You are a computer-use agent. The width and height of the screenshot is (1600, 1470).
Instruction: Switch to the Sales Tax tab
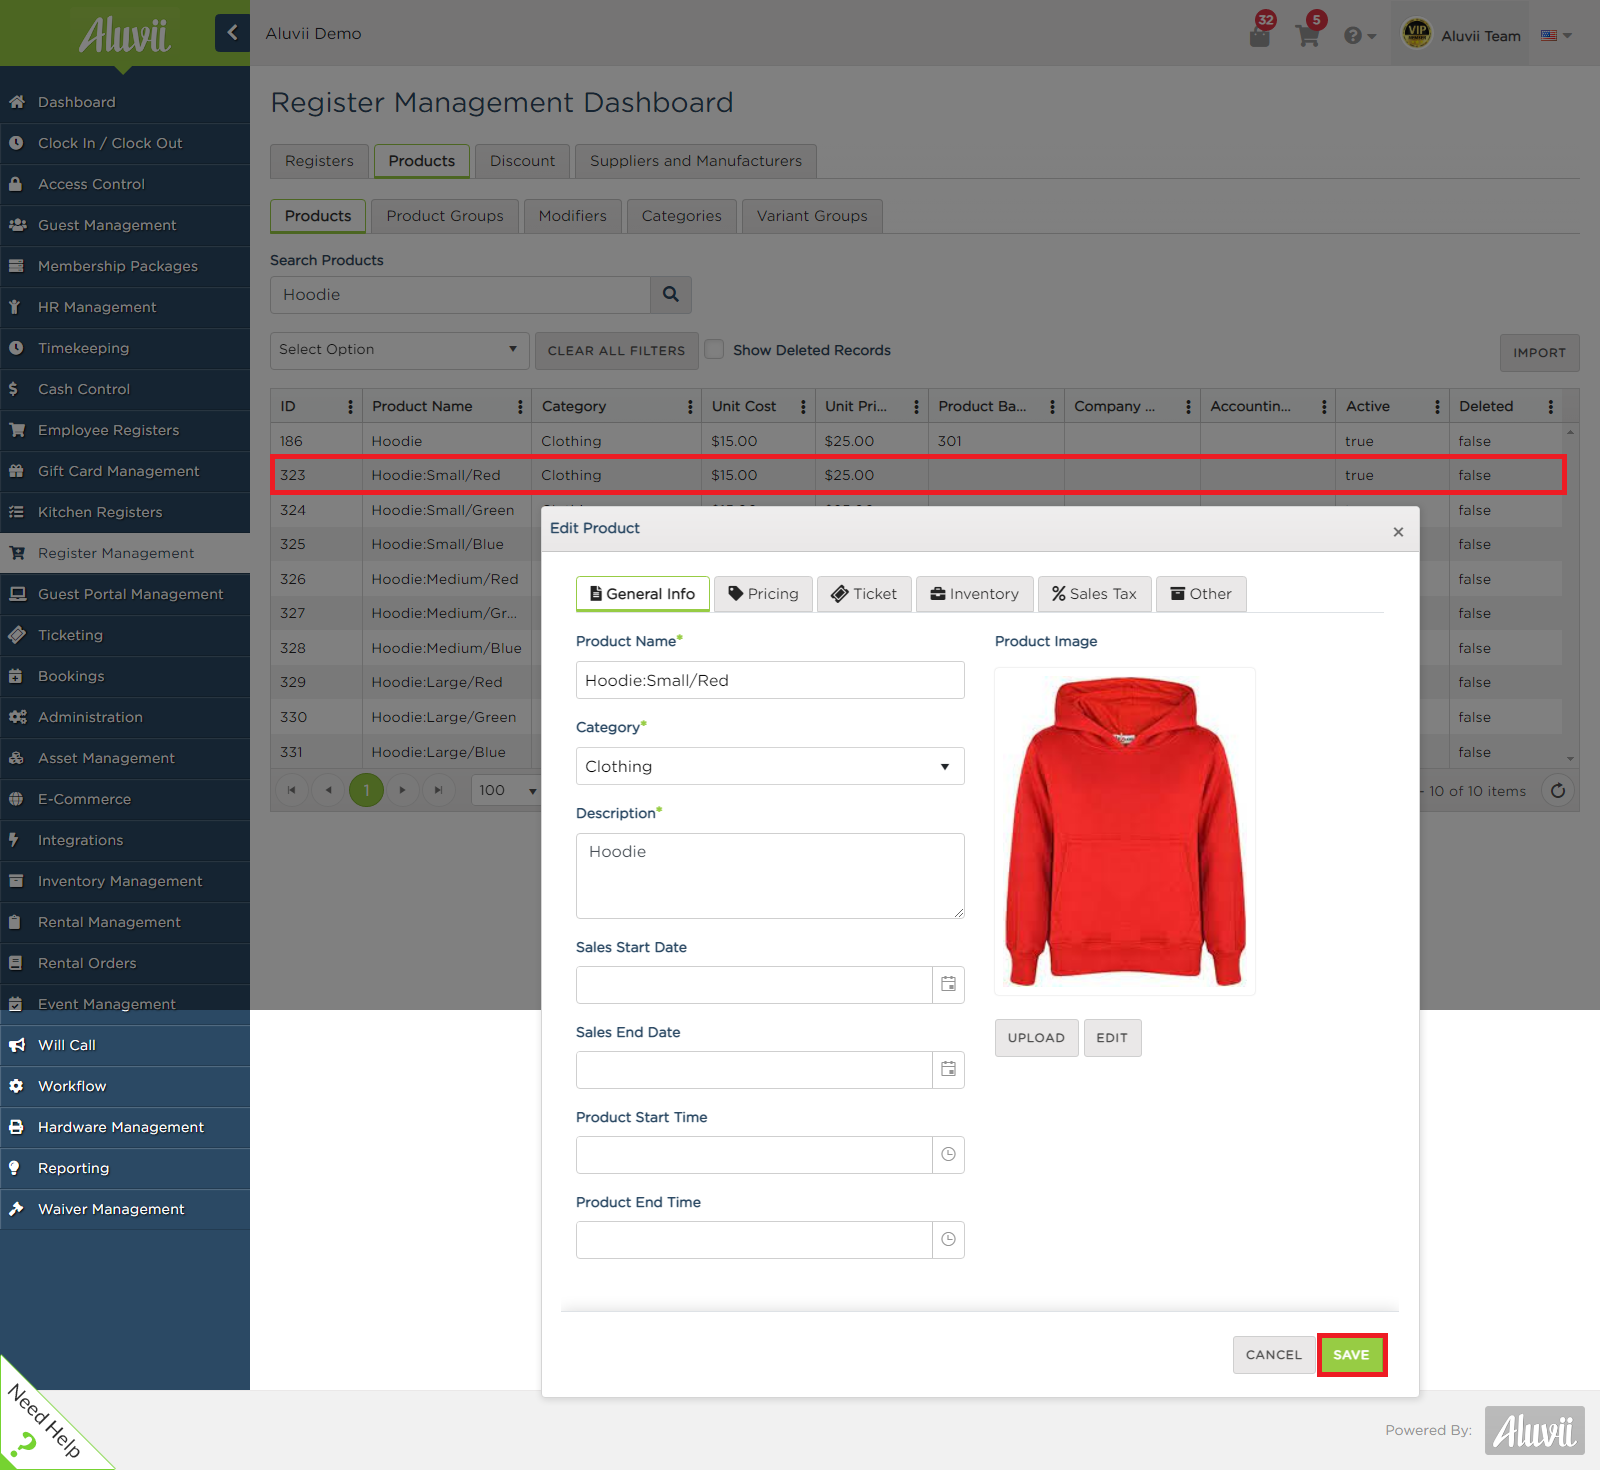(1094, 594)
